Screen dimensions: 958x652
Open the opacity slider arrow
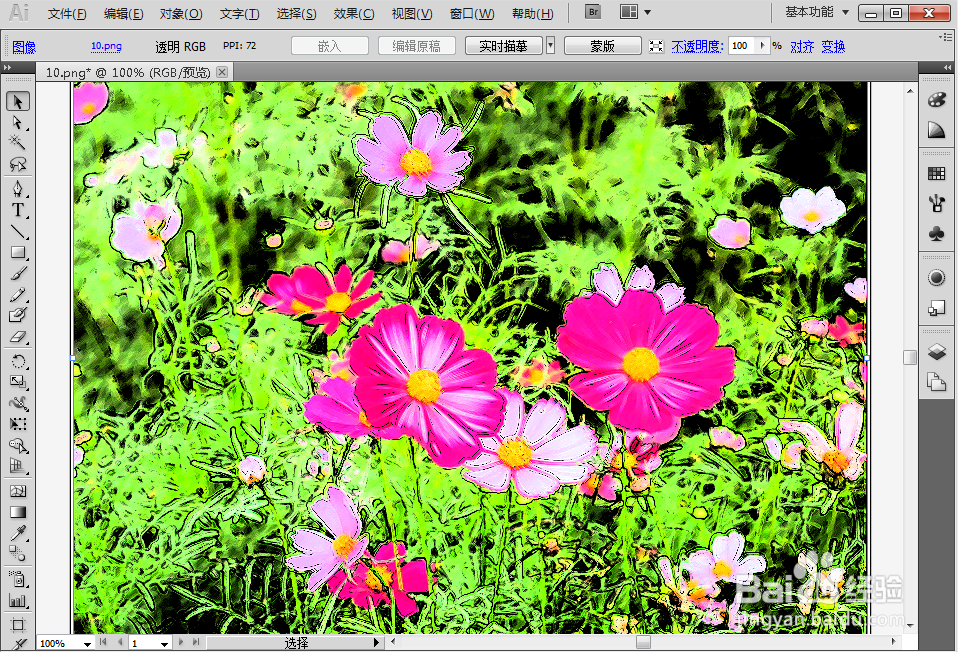click(762, 45)
